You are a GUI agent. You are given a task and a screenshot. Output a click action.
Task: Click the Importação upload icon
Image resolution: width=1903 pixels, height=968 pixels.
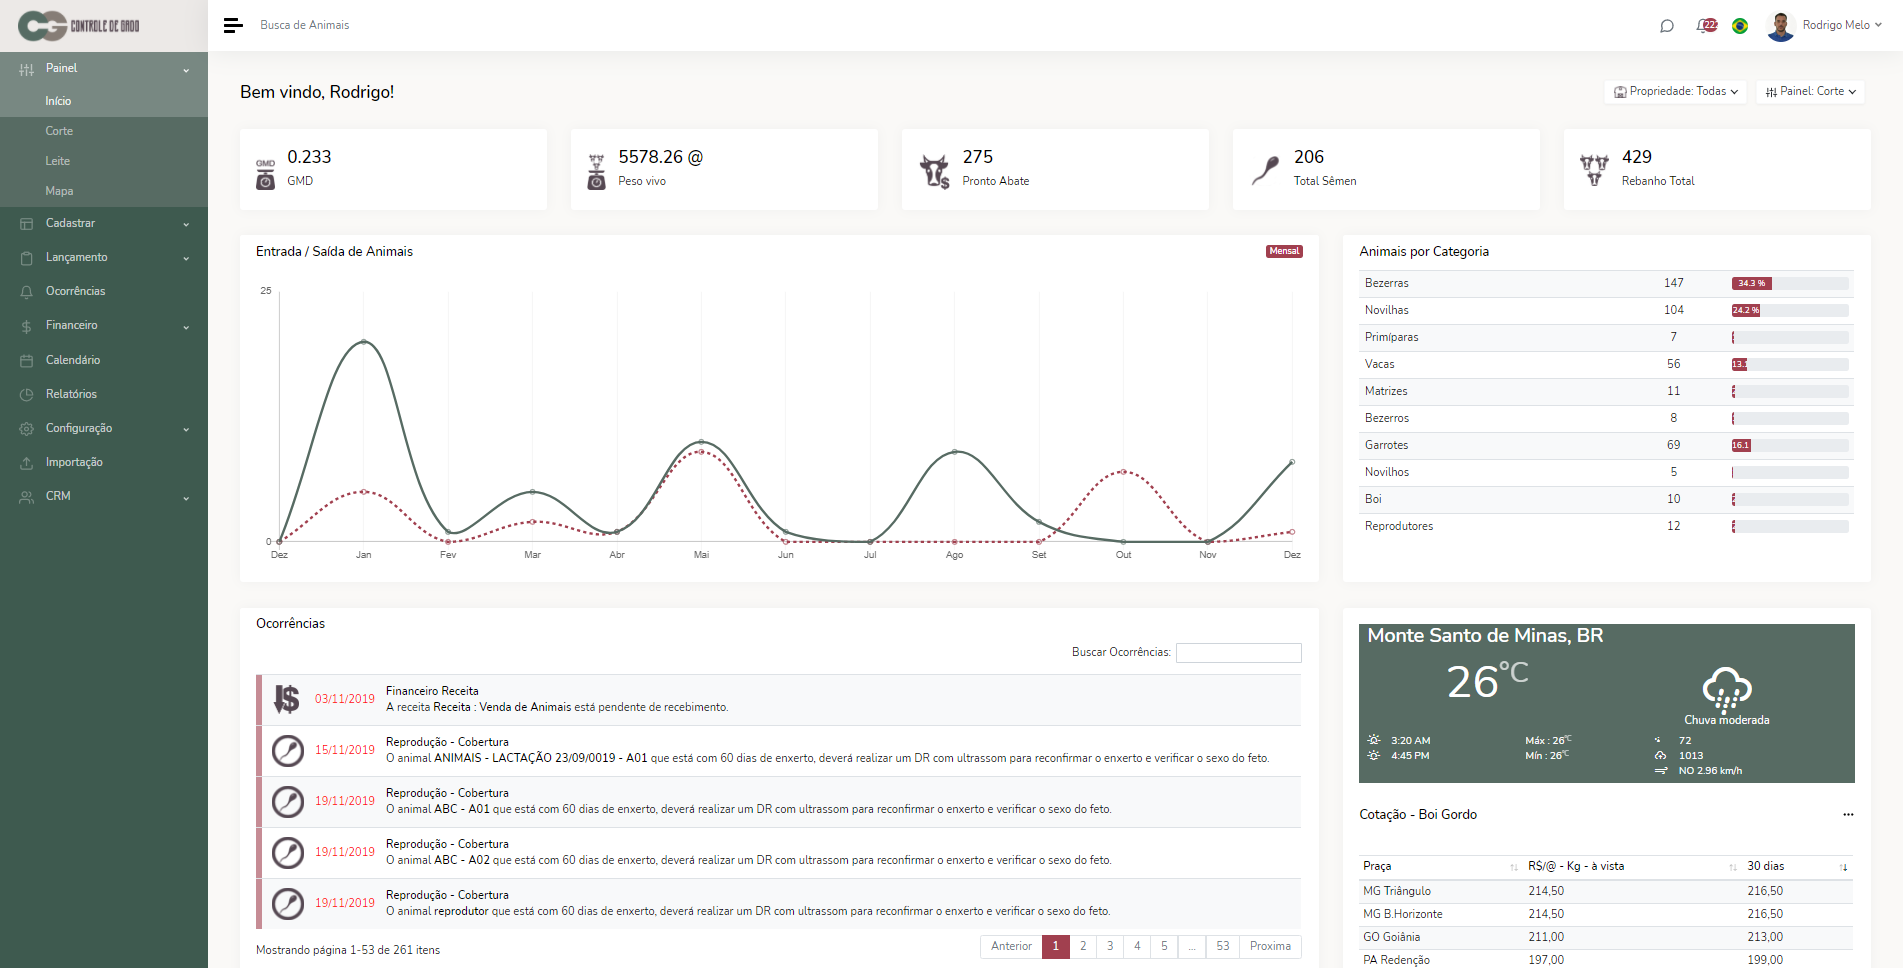point(26,463)
